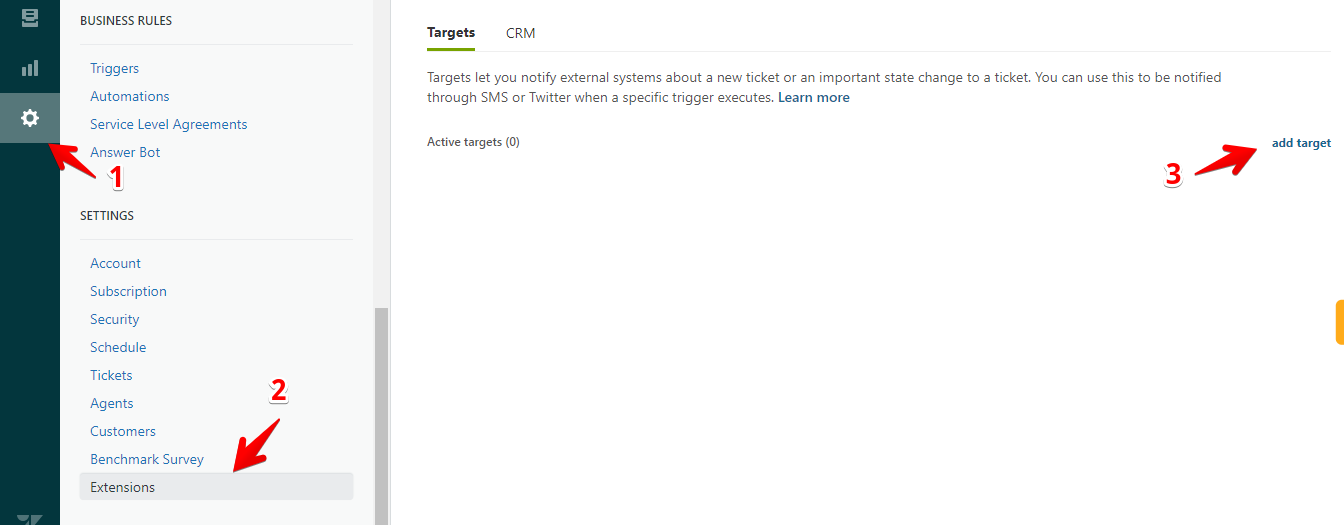The image size is (1344, 525).
Task: Select the Extensions menu item
Action: point(122,487)
